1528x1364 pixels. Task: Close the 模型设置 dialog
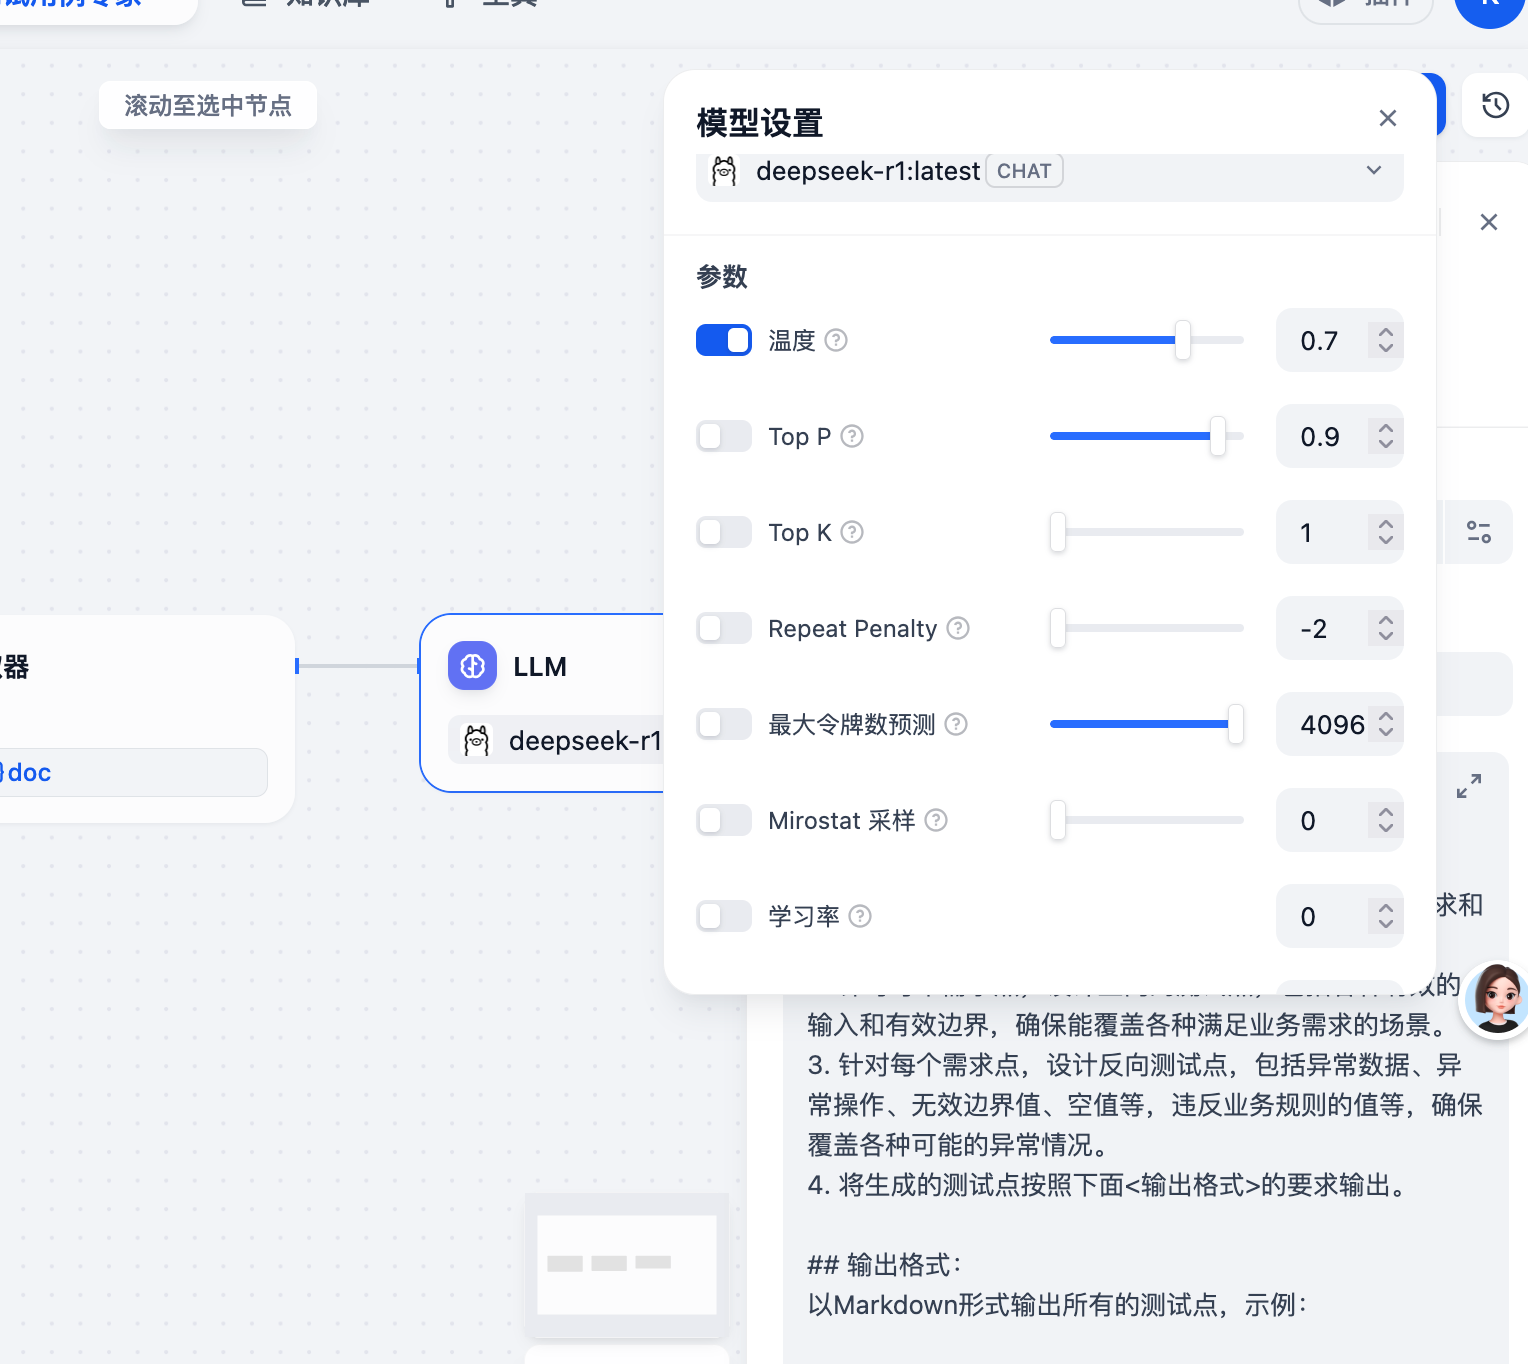(1387, 118)
